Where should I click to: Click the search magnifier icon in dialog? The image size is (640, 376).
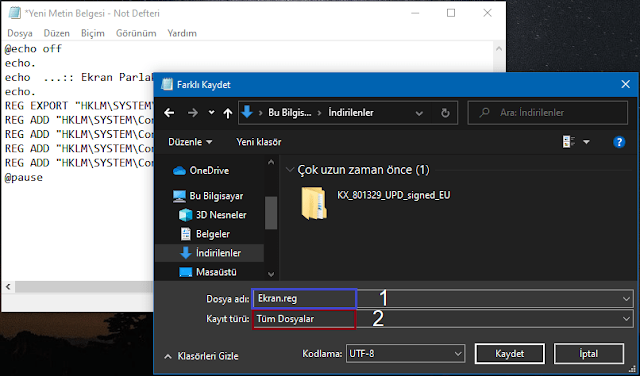coord(484,113)
